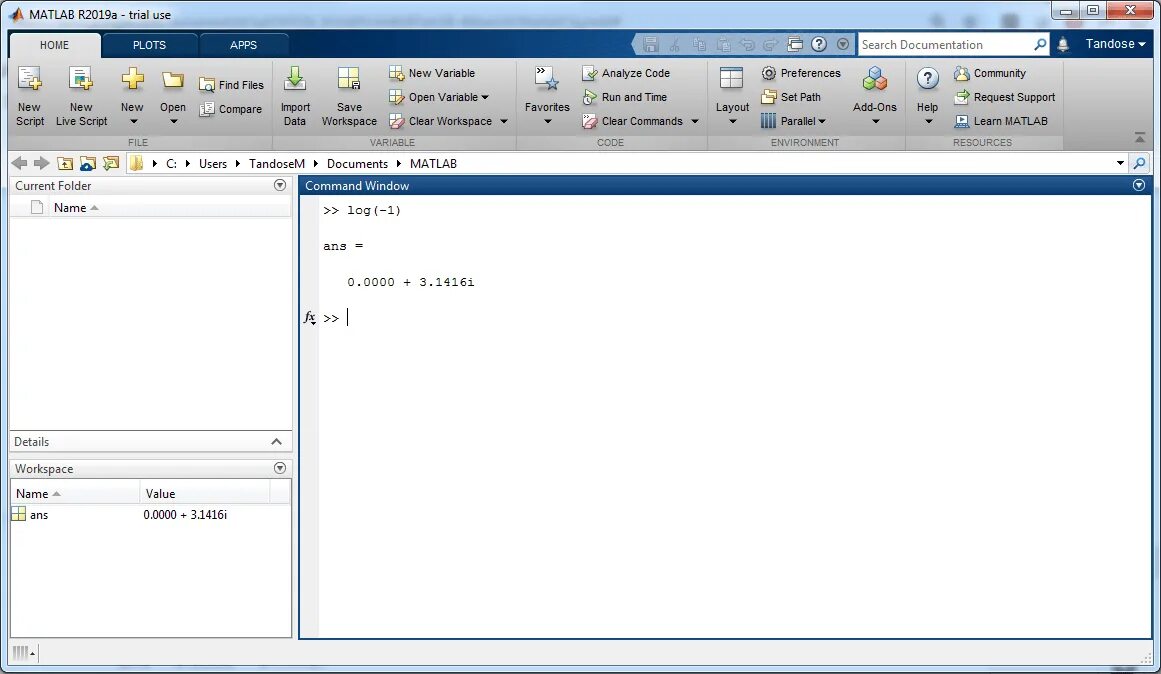
Task: Click the Command Window prompt line
Action: tap(733, 318)
